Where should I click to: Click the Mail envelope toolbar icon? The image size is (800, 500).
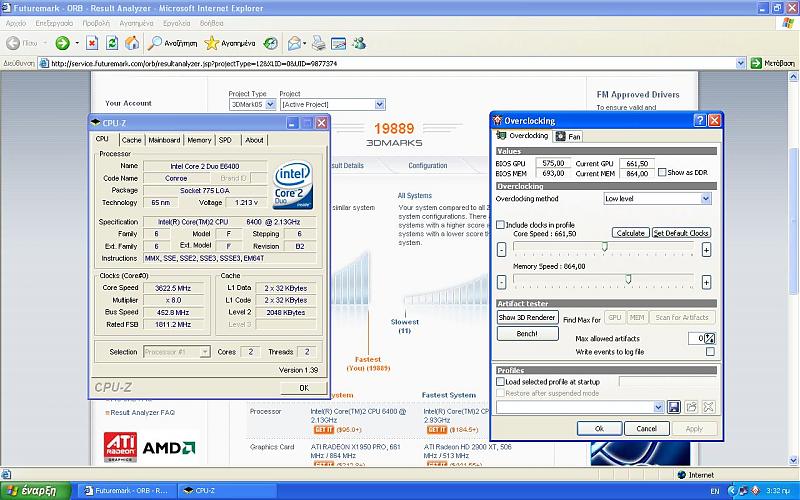(x=294, y=43)
